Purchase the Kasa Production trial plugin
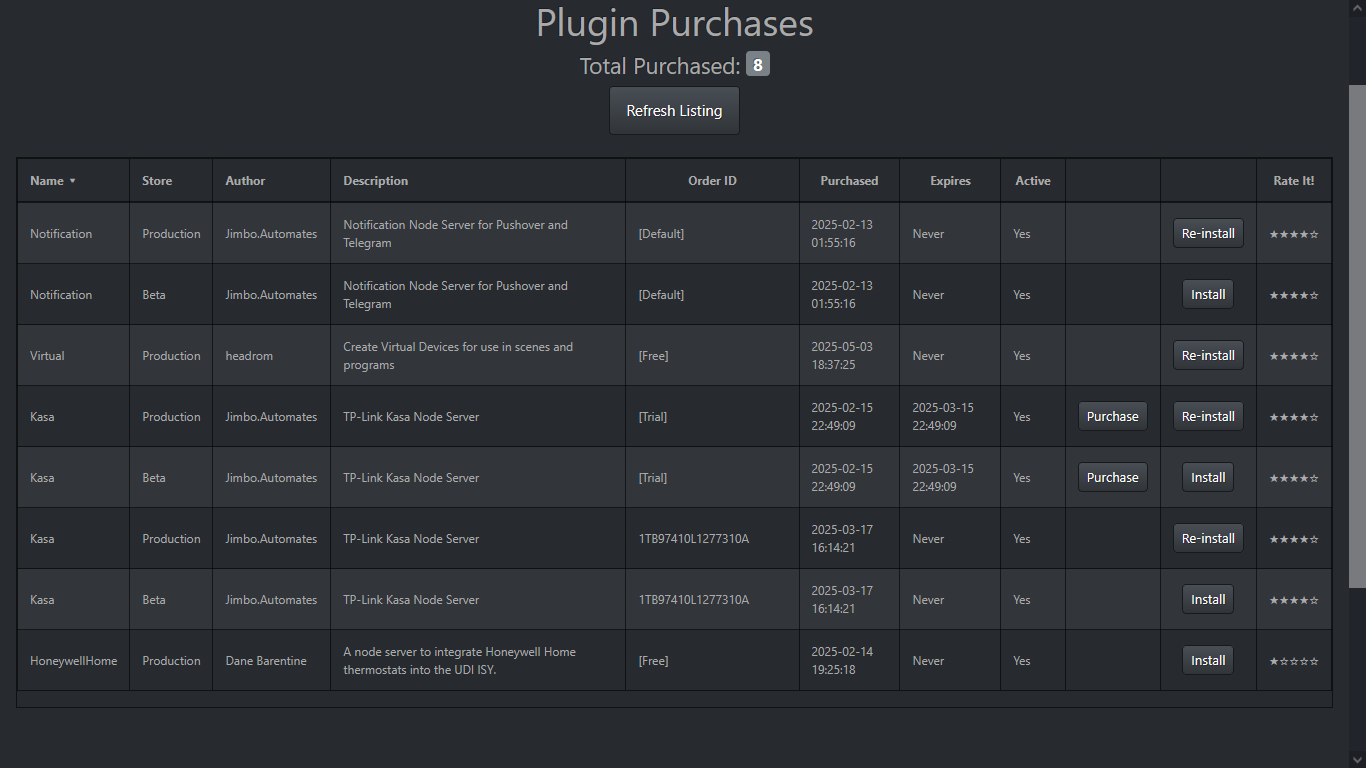Viewport: 1366px width, 768px height. coord(1112,417)
